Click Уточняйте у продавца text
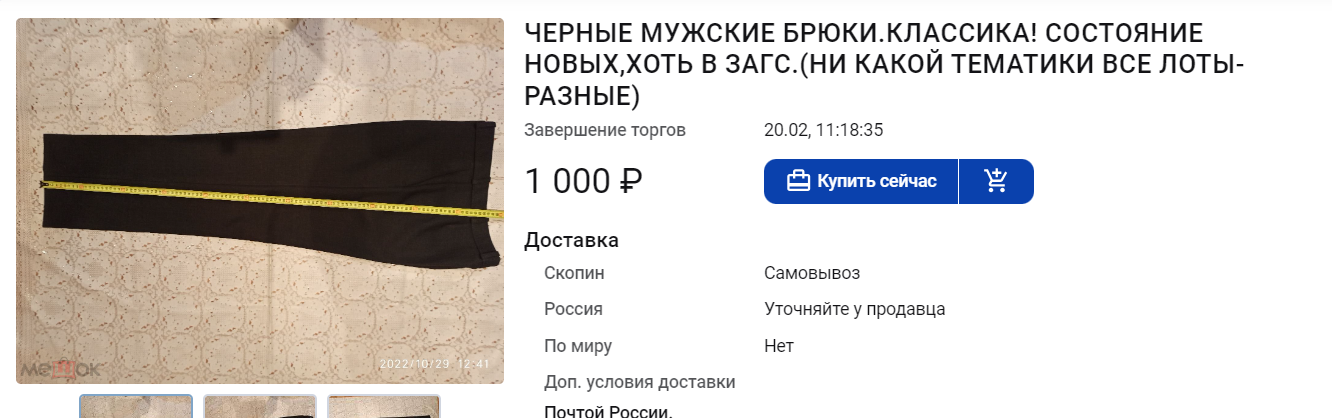 [x=855, y=309]
